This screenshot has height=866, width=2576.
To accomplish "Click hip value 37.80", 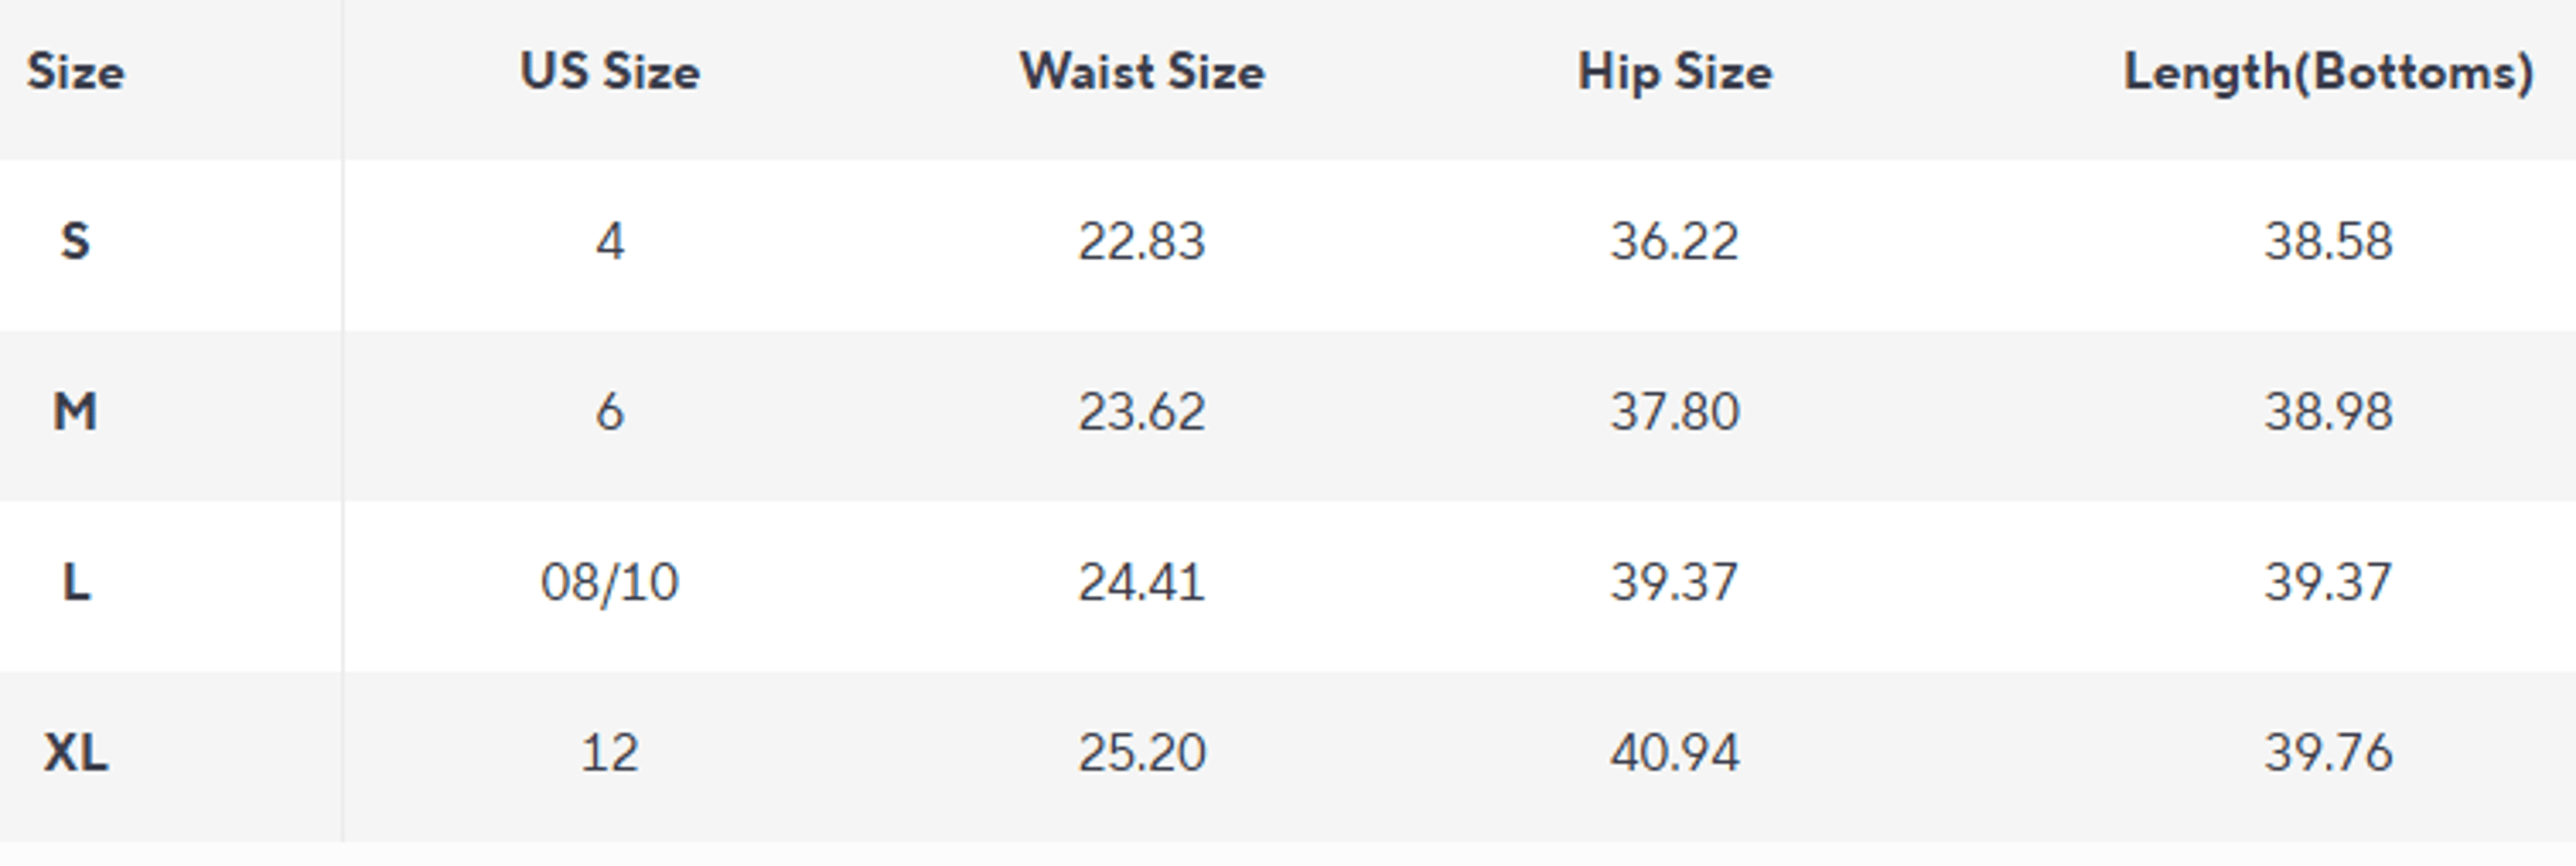I will (x=1675, y=412).
